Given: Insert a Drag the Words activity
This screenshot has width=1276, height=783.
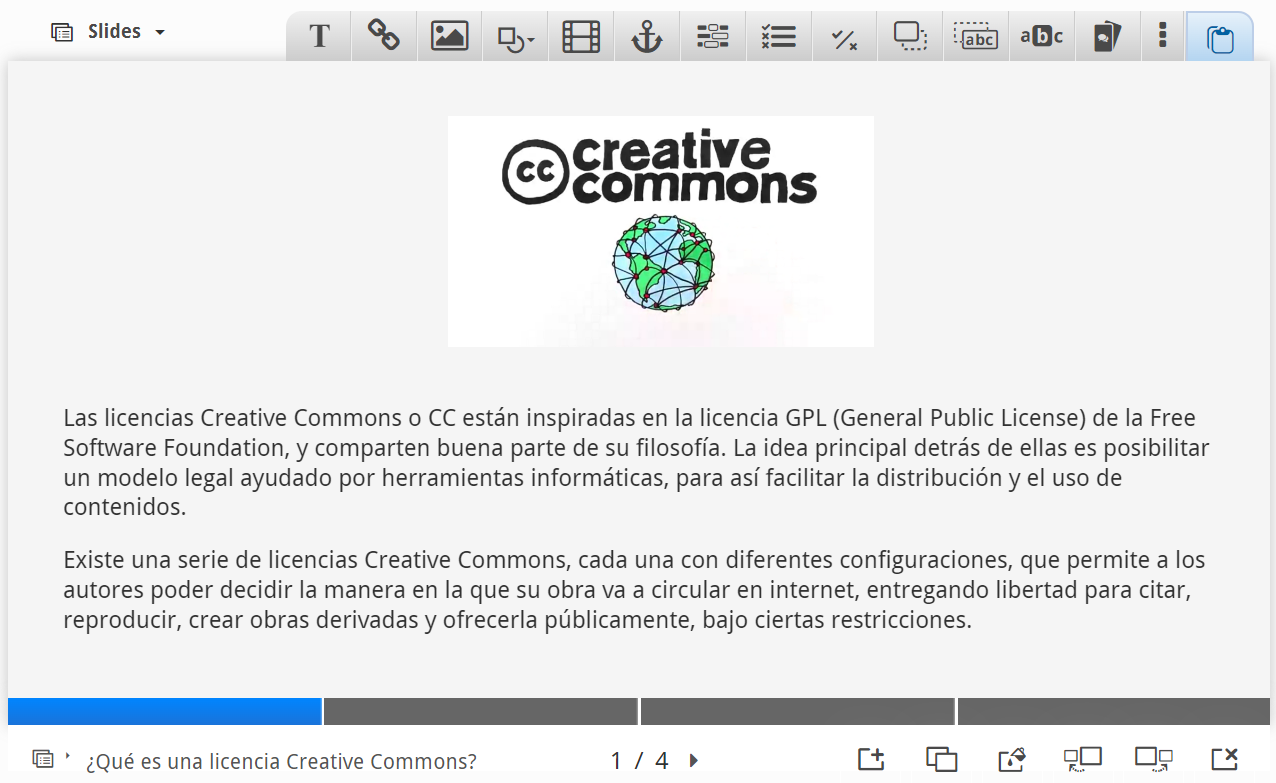Looking at the screenshot, I should tap(976, 37).
